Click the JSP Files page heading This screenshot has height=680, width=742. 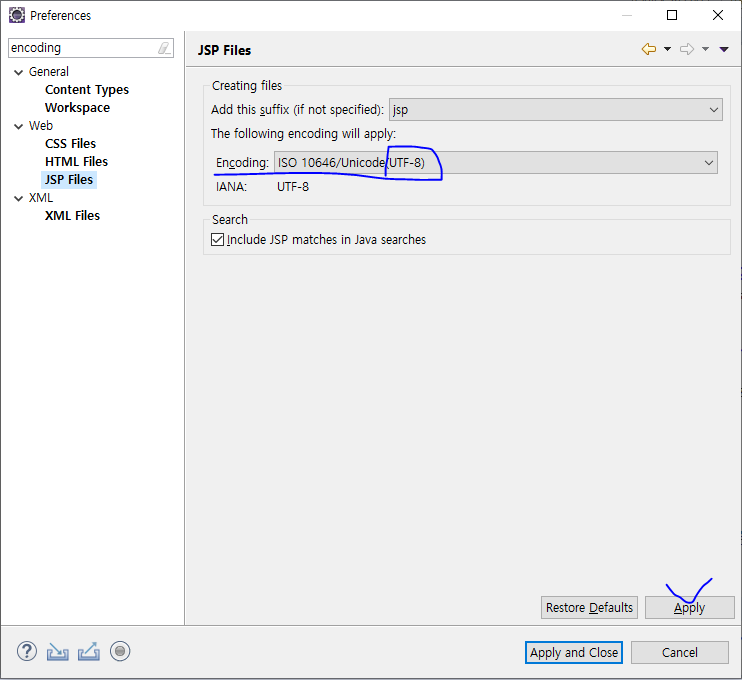click(x=224, y=50)
